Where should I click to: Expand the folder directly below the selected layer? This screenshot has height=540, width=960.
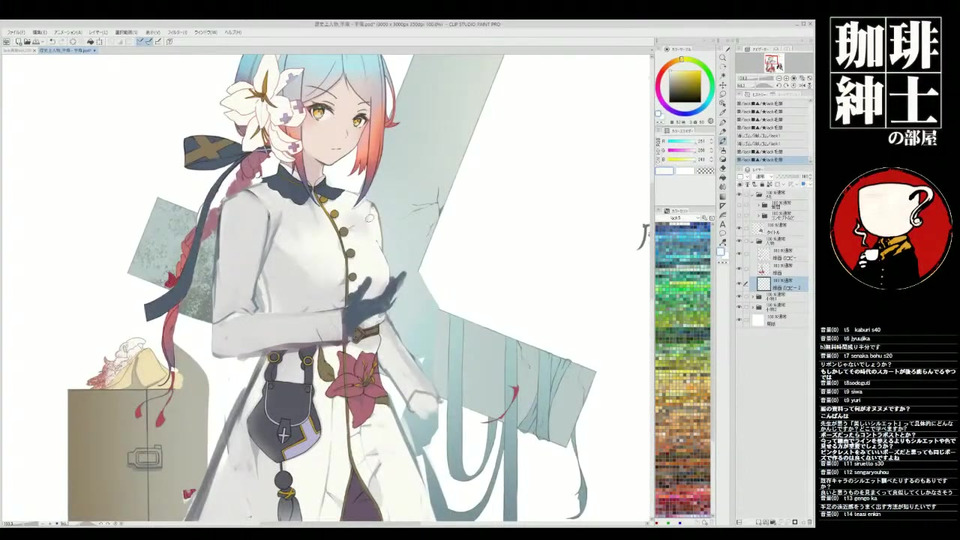(753, 297)
